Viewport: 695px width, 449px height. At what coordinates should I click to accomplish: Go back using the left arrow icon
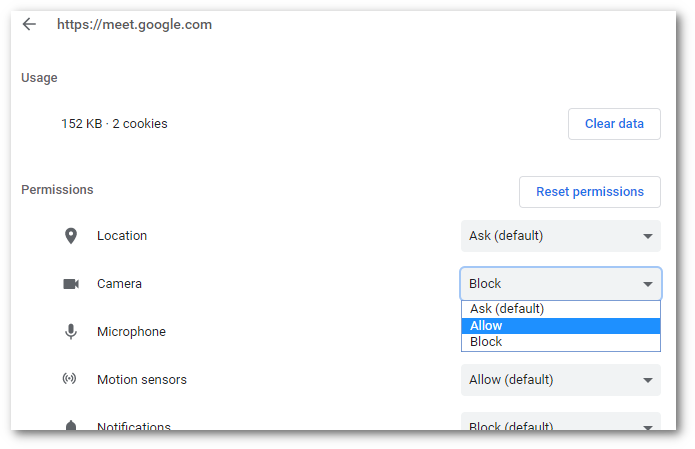(29, 24)
